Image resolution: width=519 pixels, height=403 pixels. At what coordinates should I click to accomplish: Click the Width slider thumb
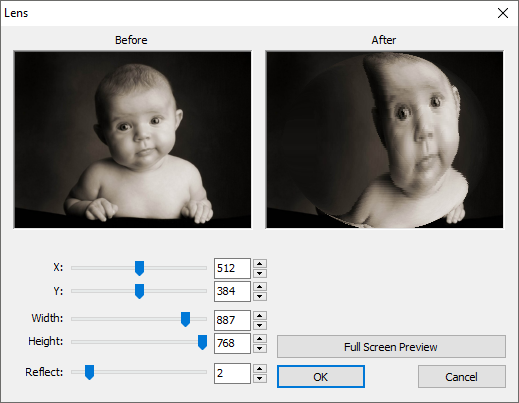point(185,319)
